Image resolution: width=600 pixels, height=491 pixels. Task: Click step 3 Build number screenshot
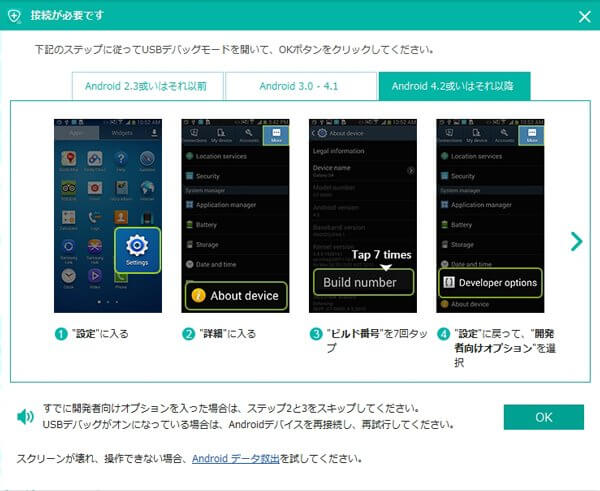(363, 215)
